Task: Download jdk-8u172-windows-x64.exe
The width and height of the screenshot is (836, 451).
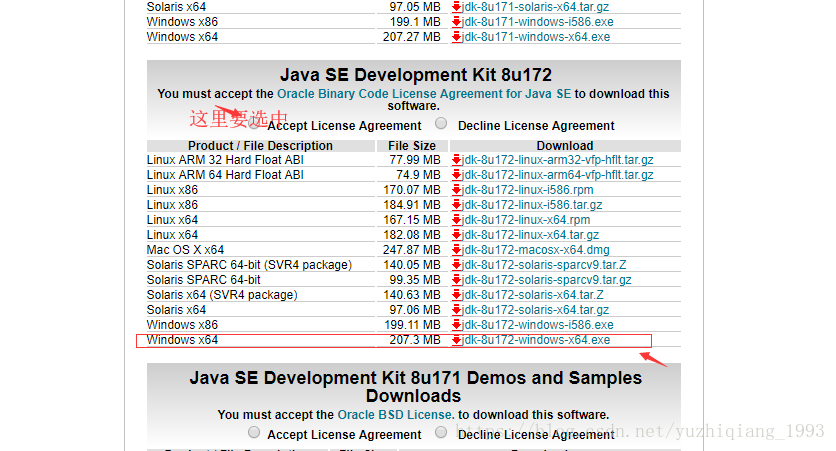Action: pos(536,340)
